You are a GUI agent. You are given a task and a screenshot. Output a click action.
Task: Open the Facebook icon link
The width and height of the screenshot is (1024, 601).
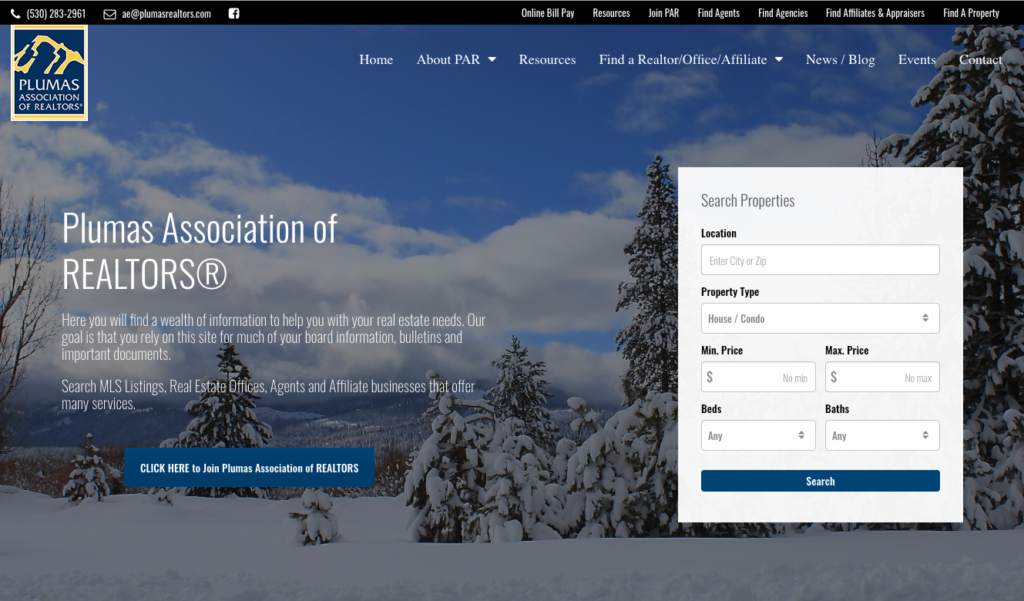pyautogui.click(x=234, y=14)
